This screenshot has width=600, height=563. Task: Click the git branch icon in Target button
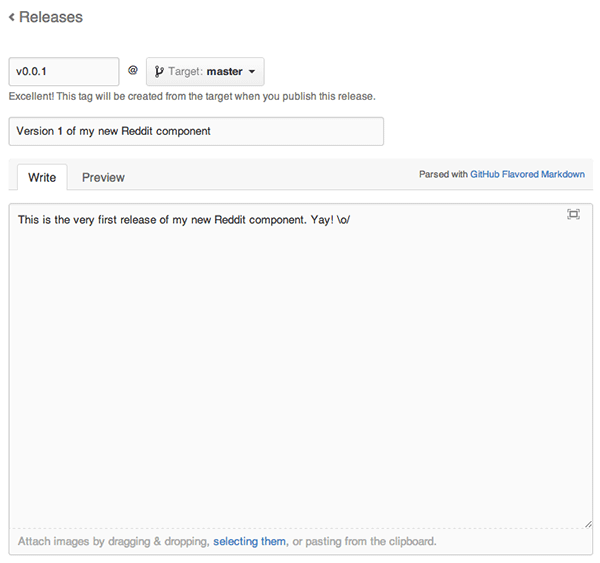tap(159, 72)
